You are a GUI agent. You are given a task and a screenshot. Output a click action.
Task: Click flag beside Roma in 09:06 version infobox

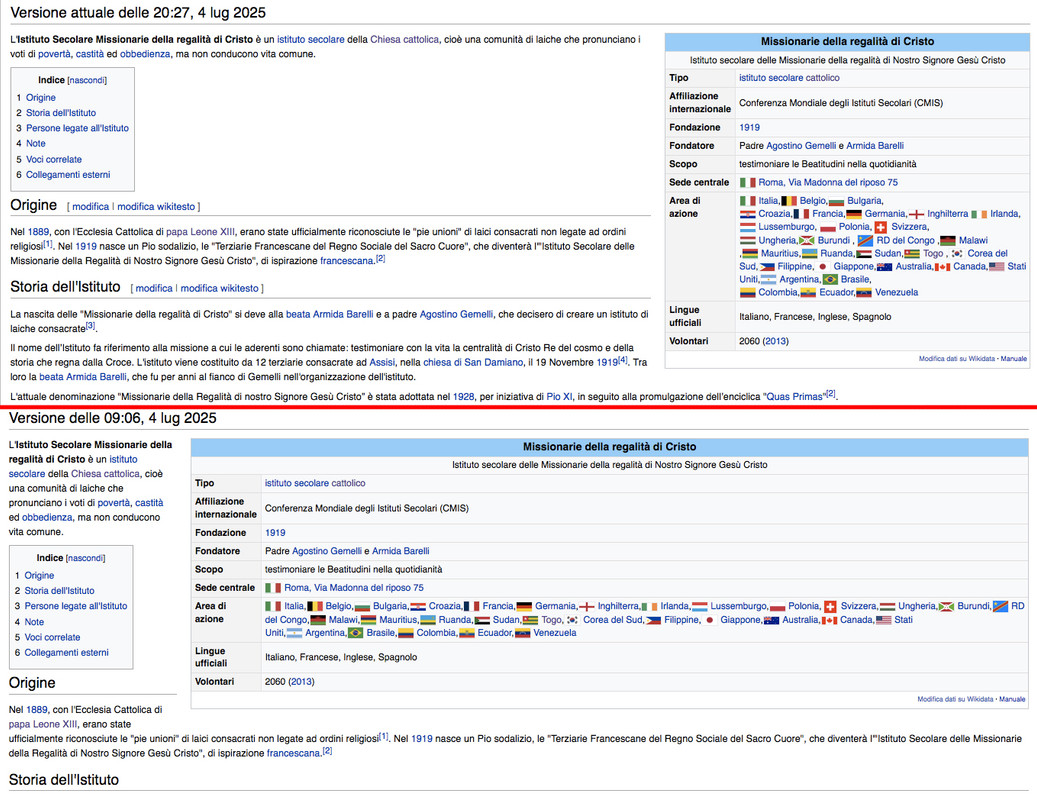pyautogui.click(x=273, y=588)
